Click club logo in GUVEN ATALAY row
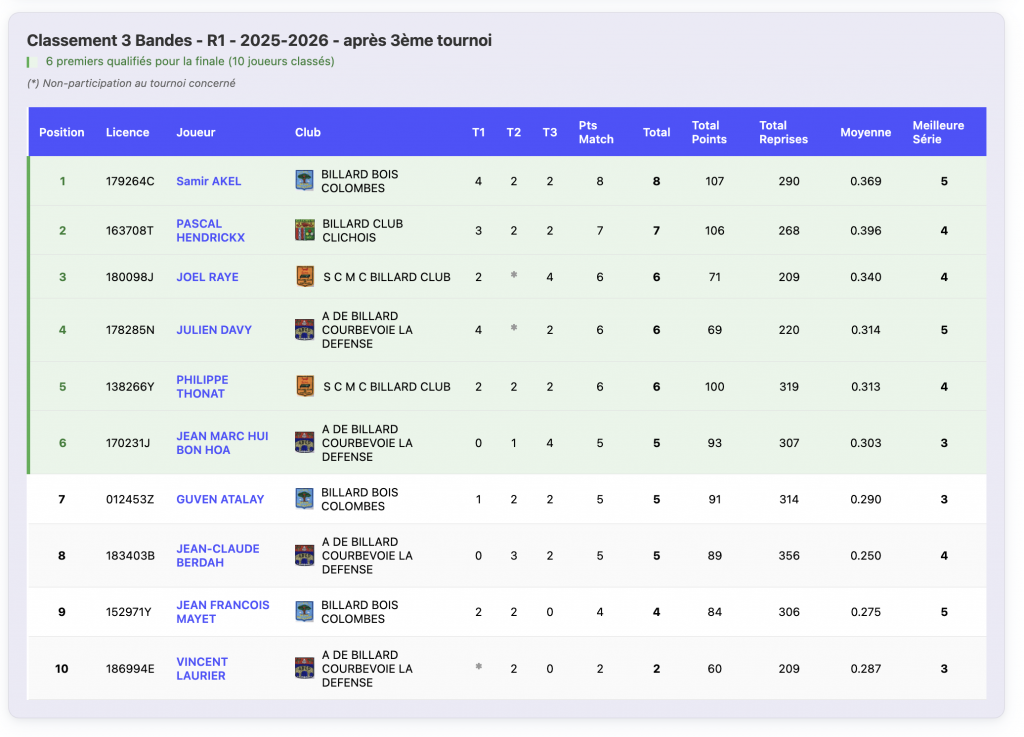The height and width of the screenshot is (737, 1024). coord(305,499)
